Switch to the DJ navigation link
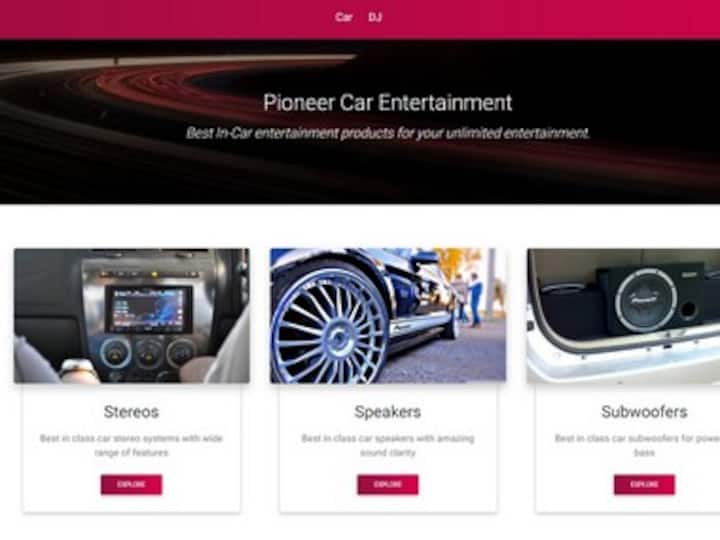 [x=375, y=17]
